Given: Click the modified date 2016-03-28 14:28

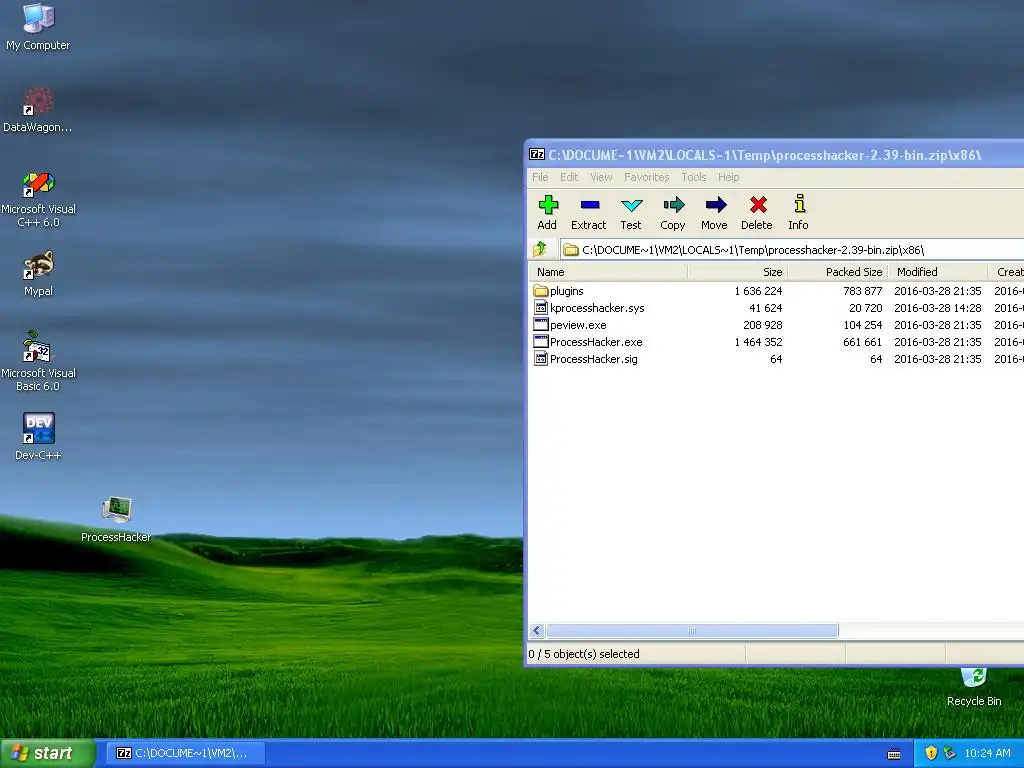Looking at the screenshot, I should pos(938,308).
